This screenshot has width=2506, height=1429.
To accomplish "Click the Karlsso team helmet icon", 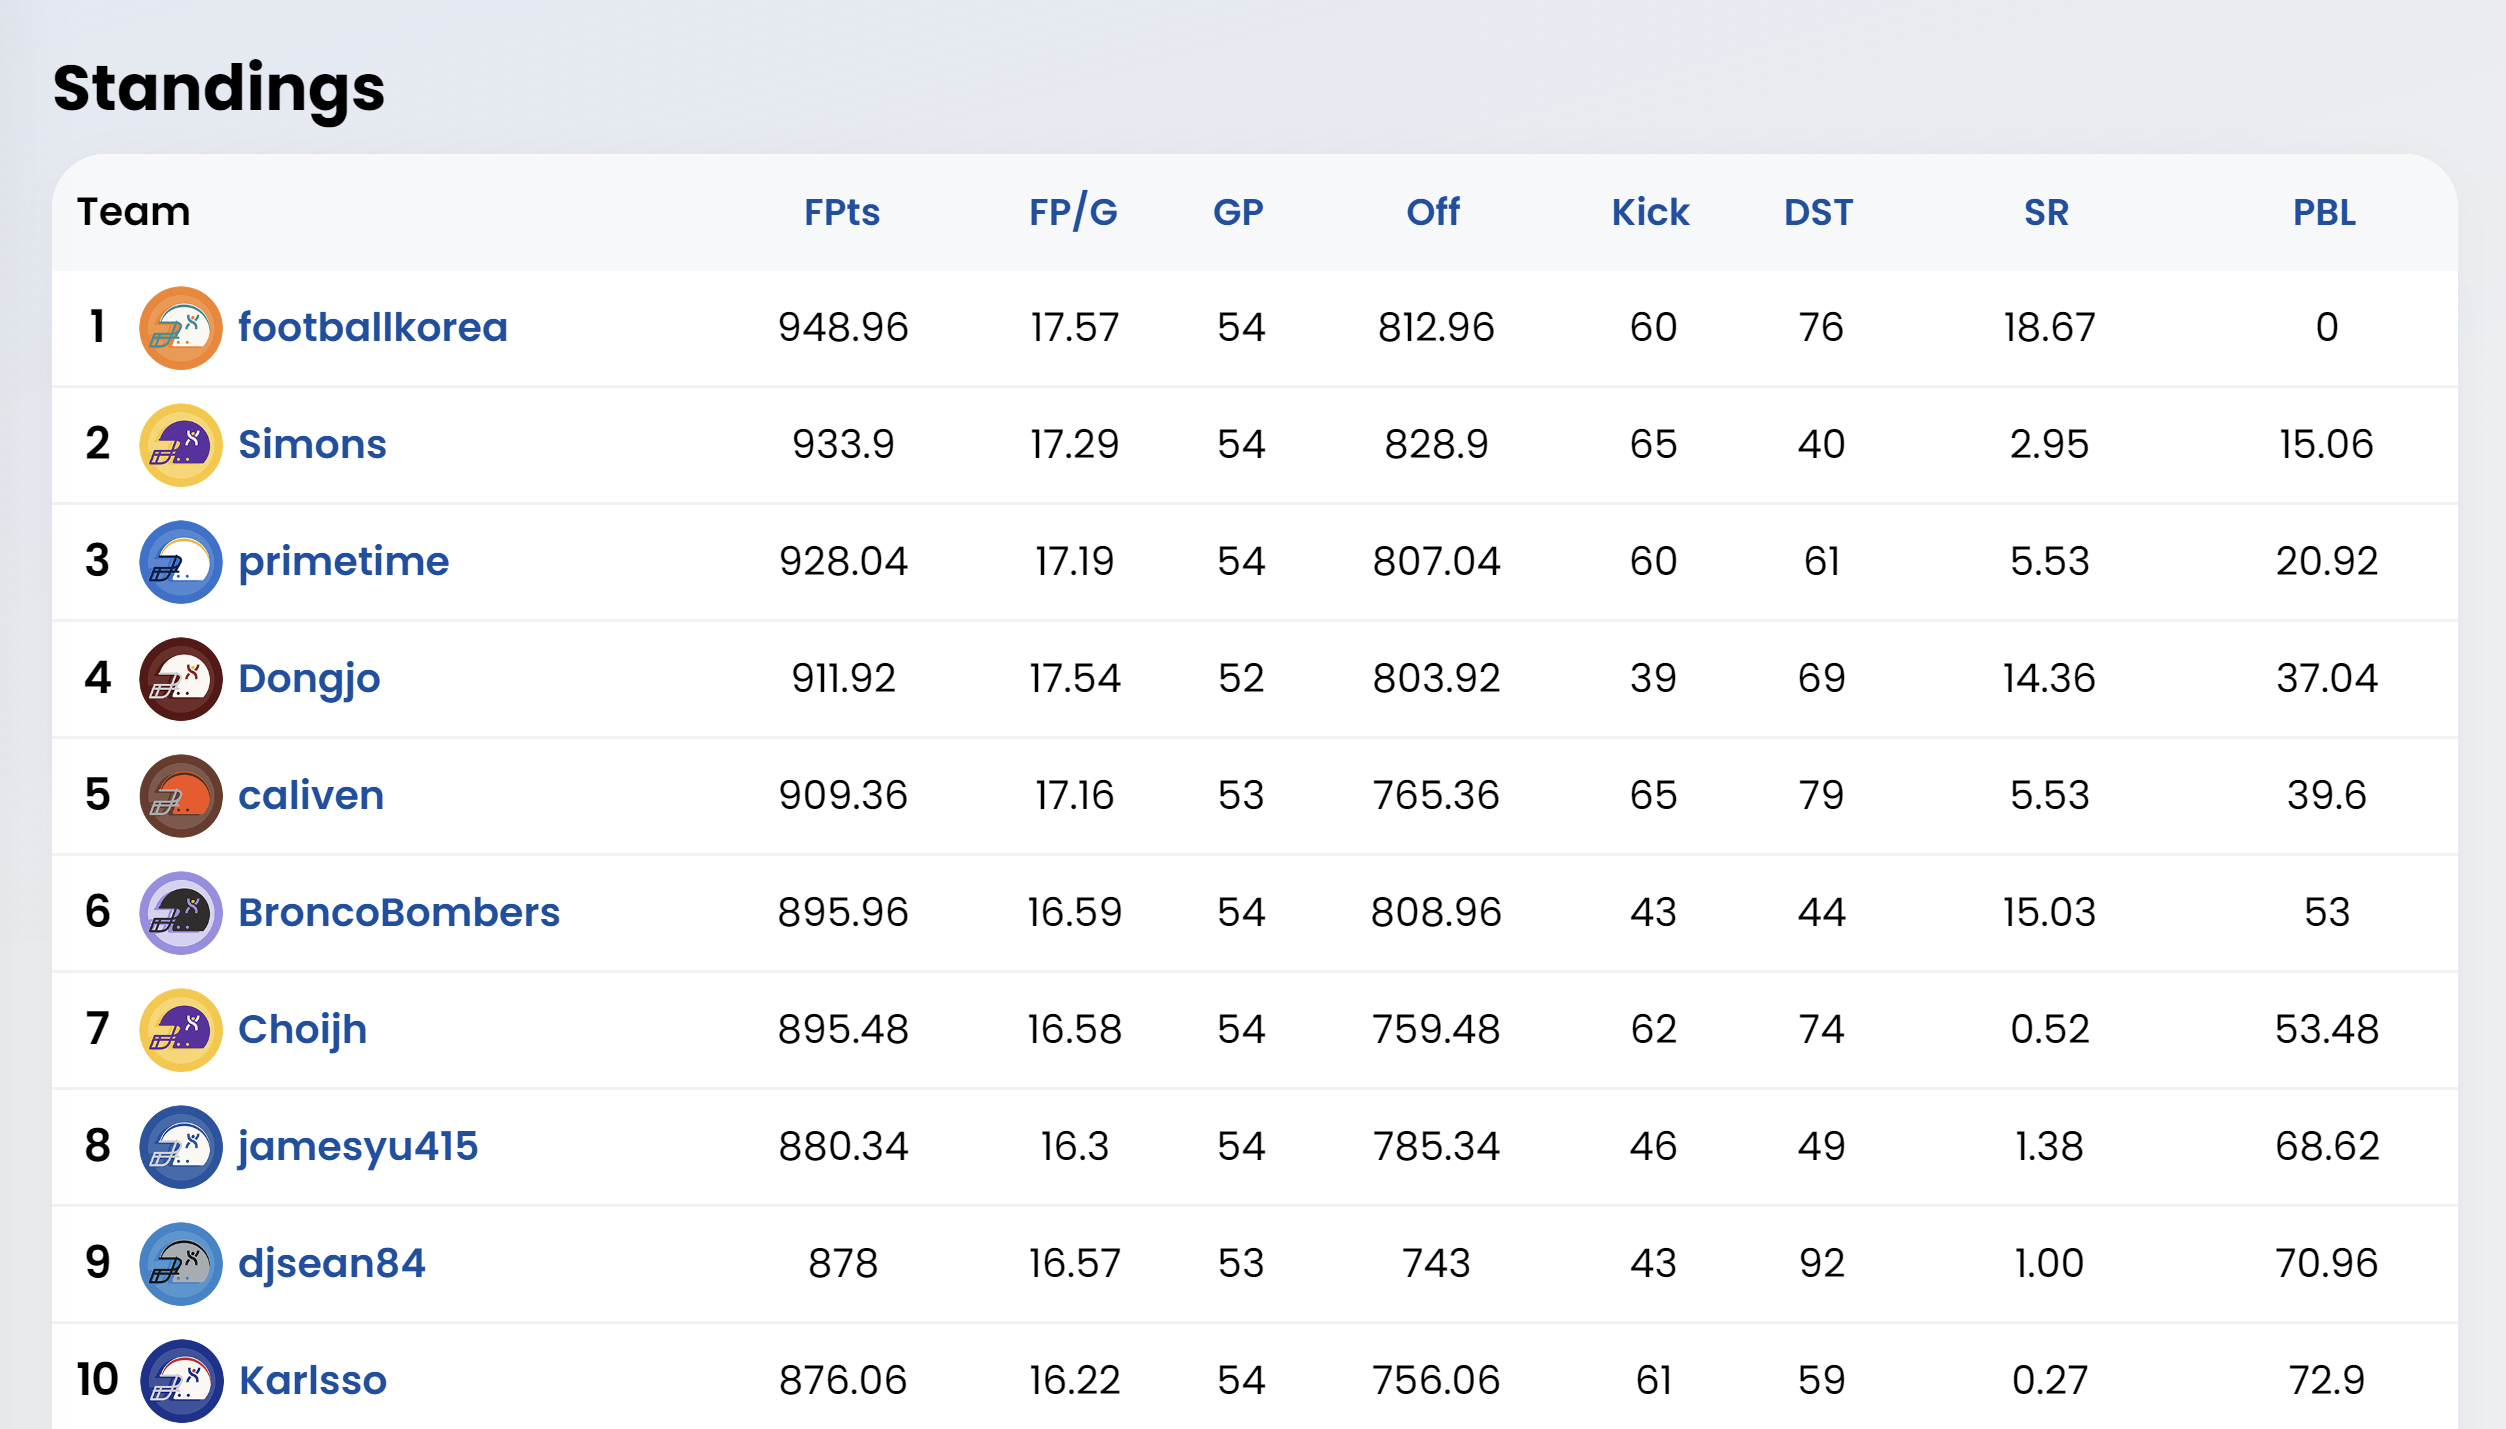I will (x=180, y=1381).
